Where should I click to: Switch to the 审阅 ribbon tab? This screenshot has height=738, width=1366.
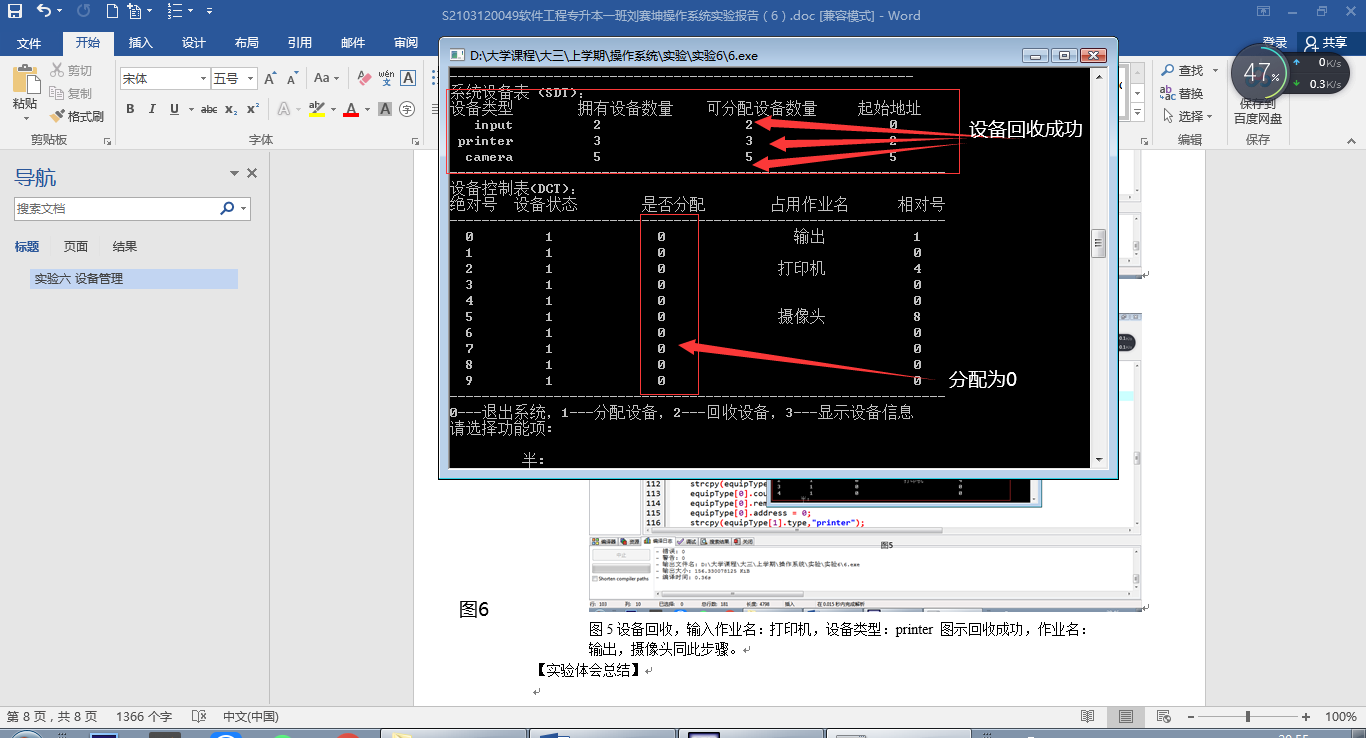pos(406,43)
